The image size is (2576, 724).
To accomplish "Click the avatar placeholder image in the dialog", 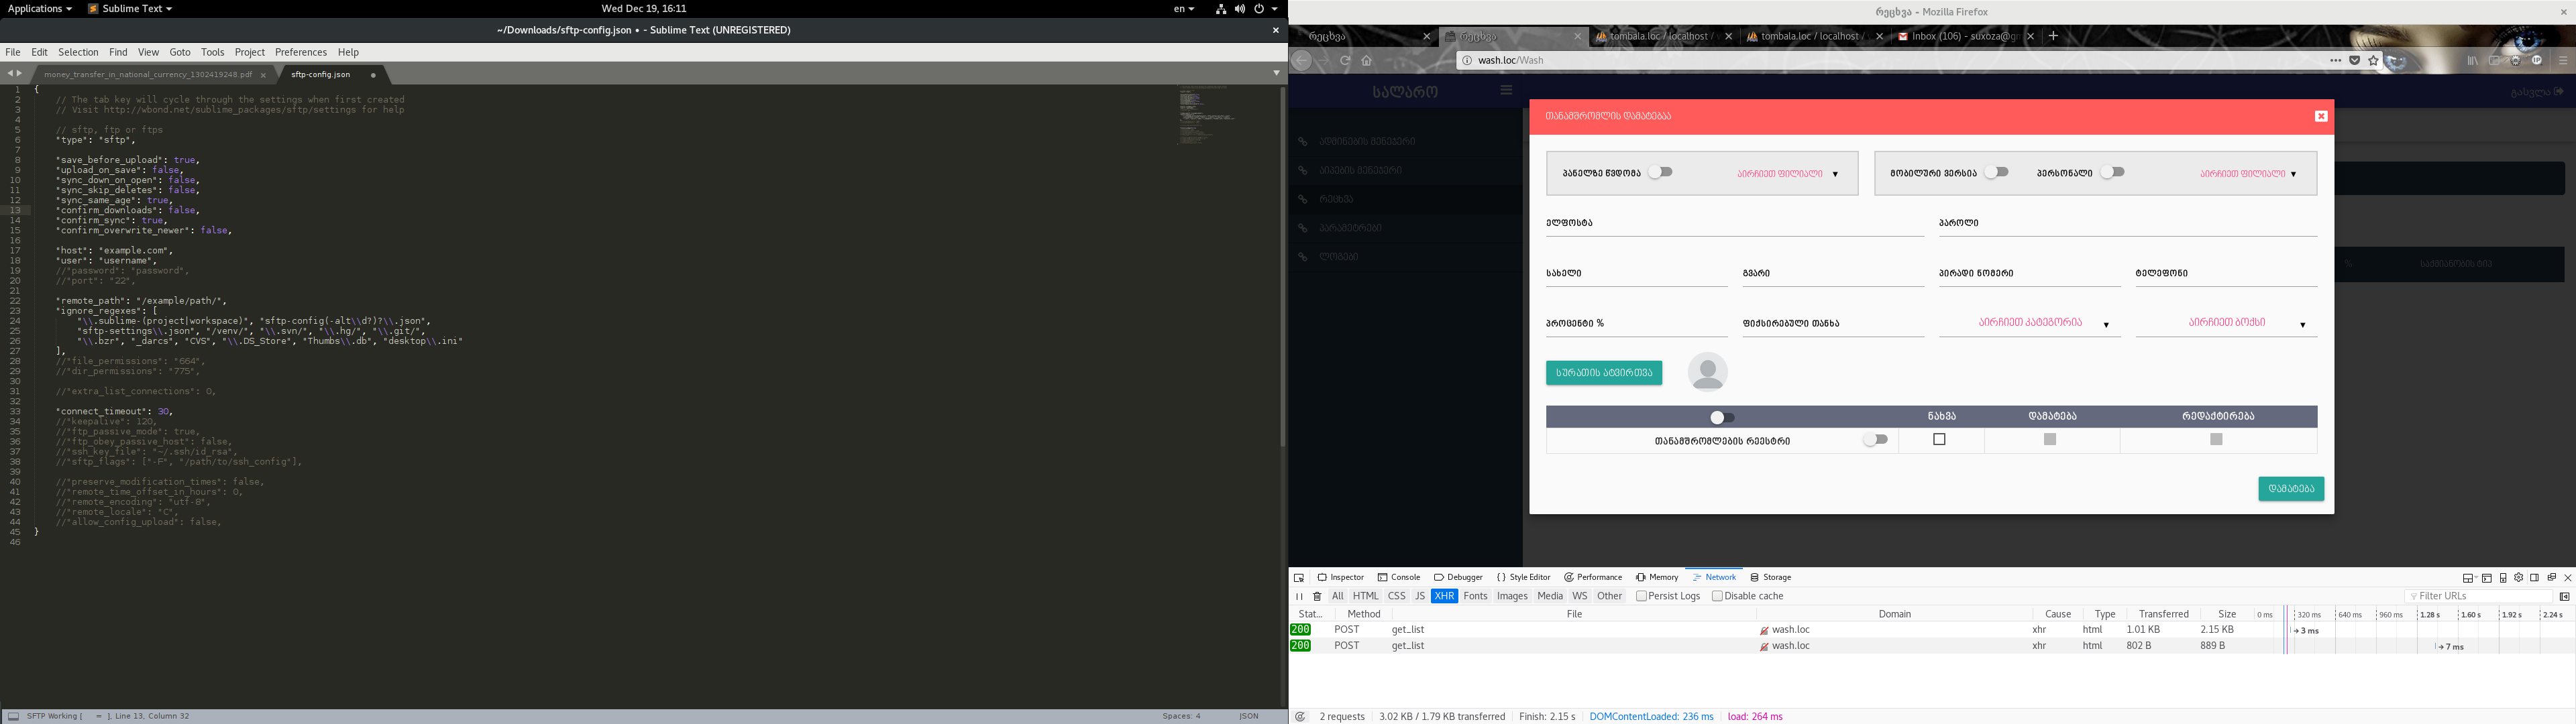I will (1707, 372).
